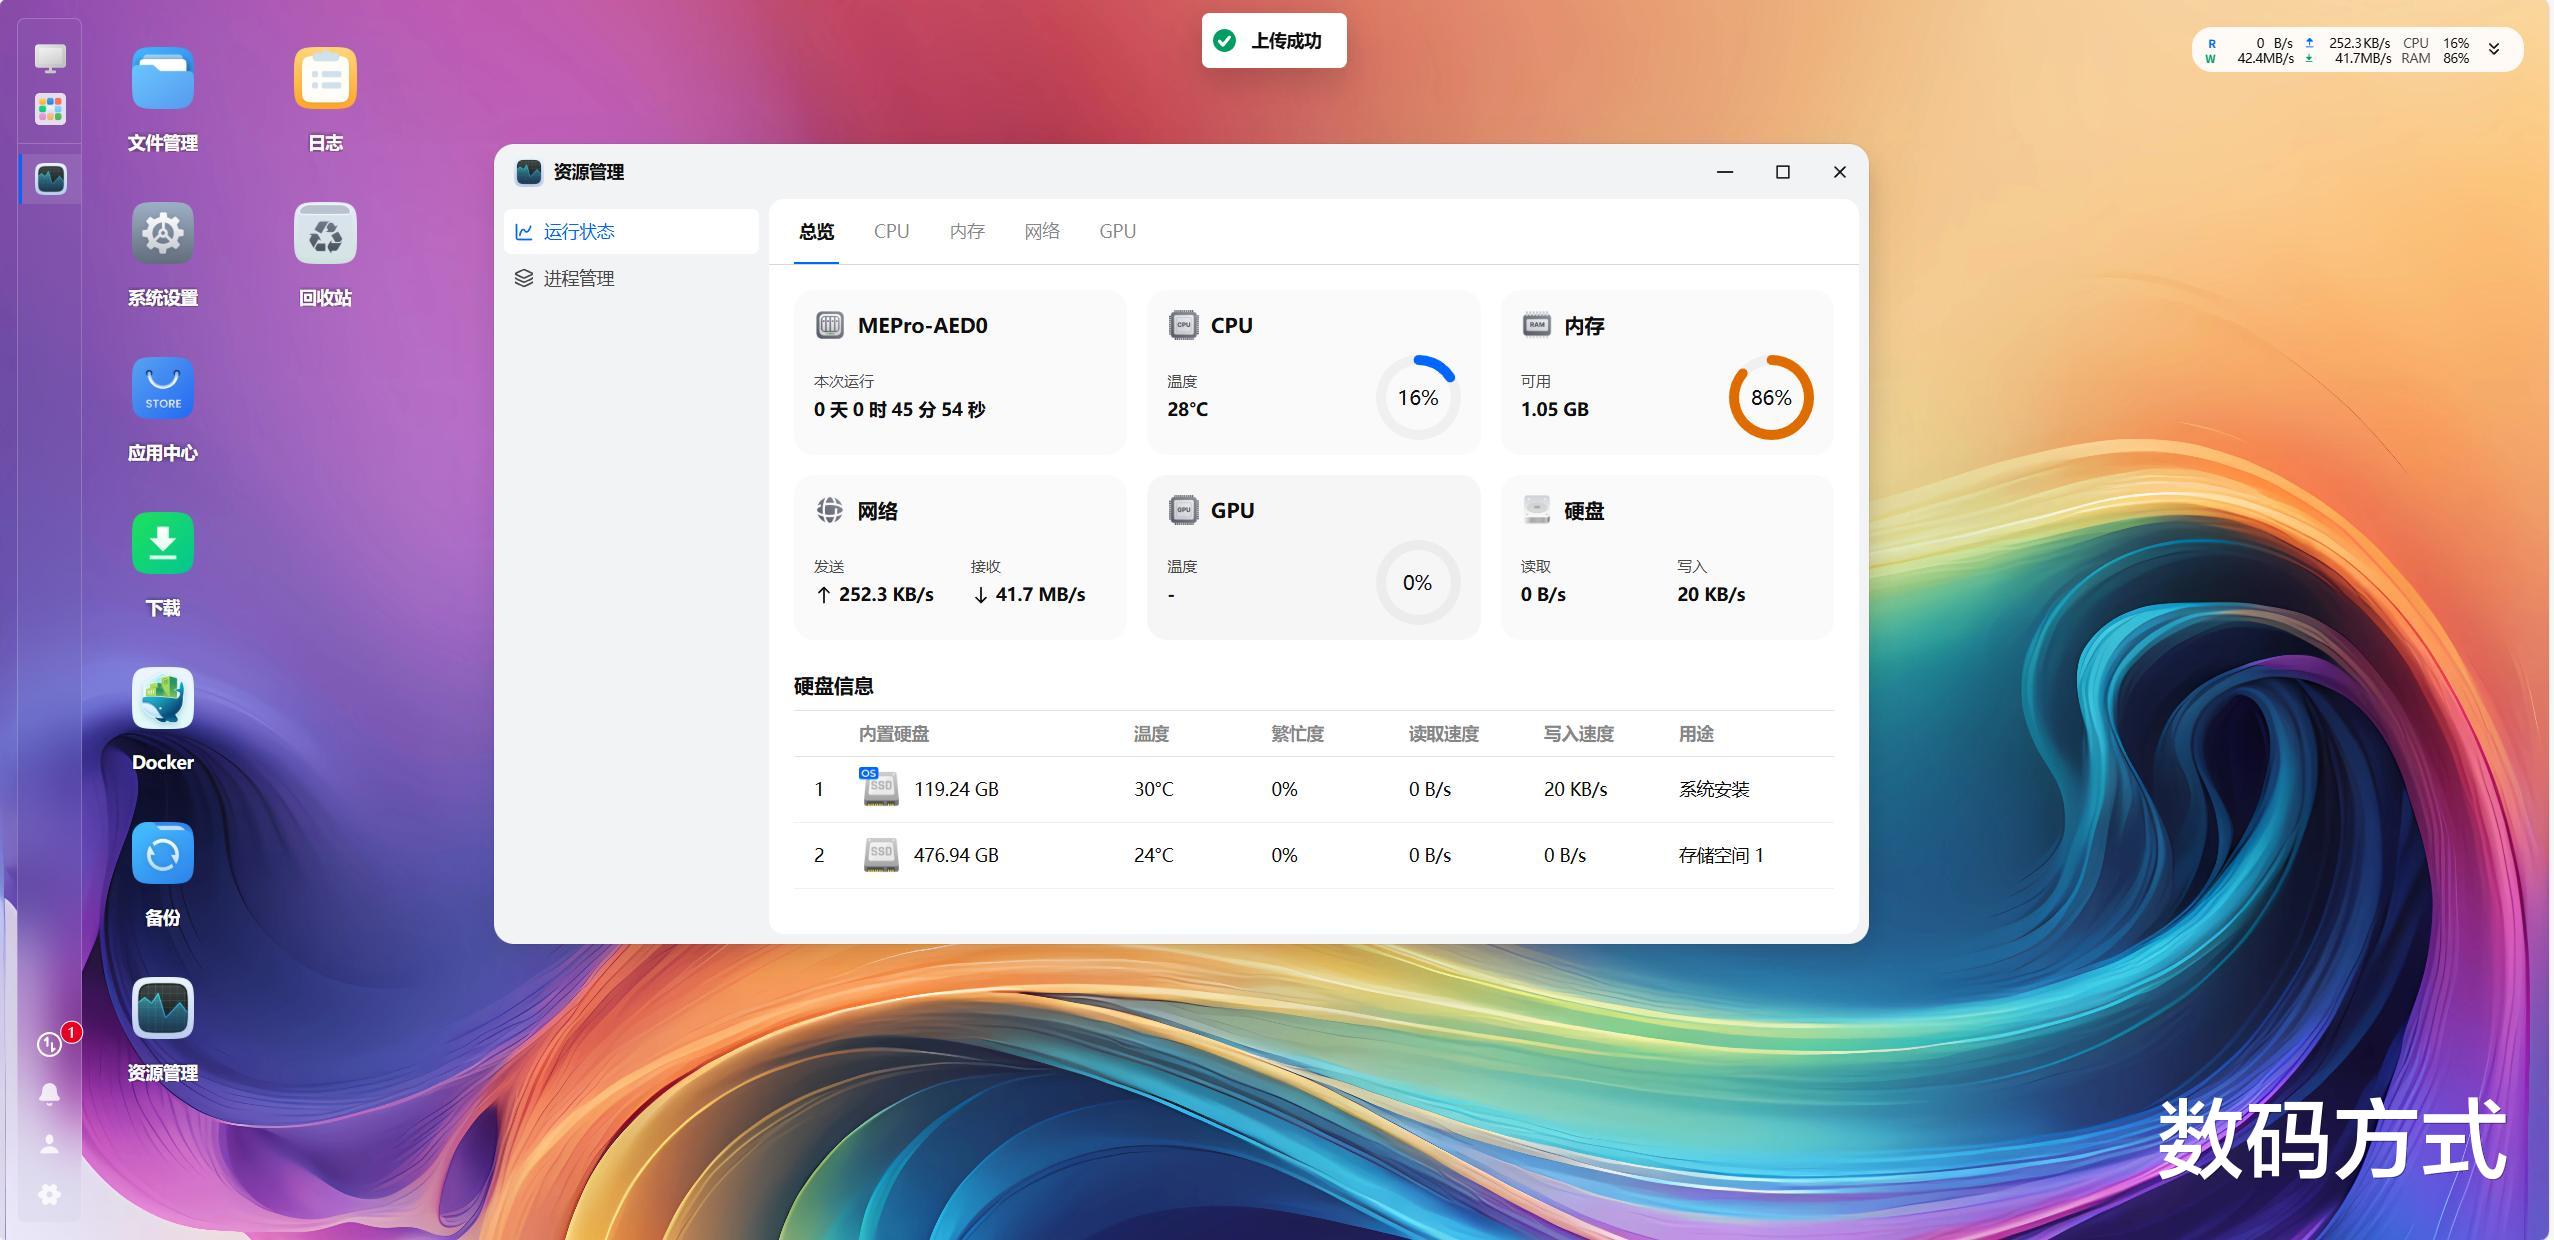Open the 下载 download app icon
Screen dimensions: 2554x1240
(162, 544)
